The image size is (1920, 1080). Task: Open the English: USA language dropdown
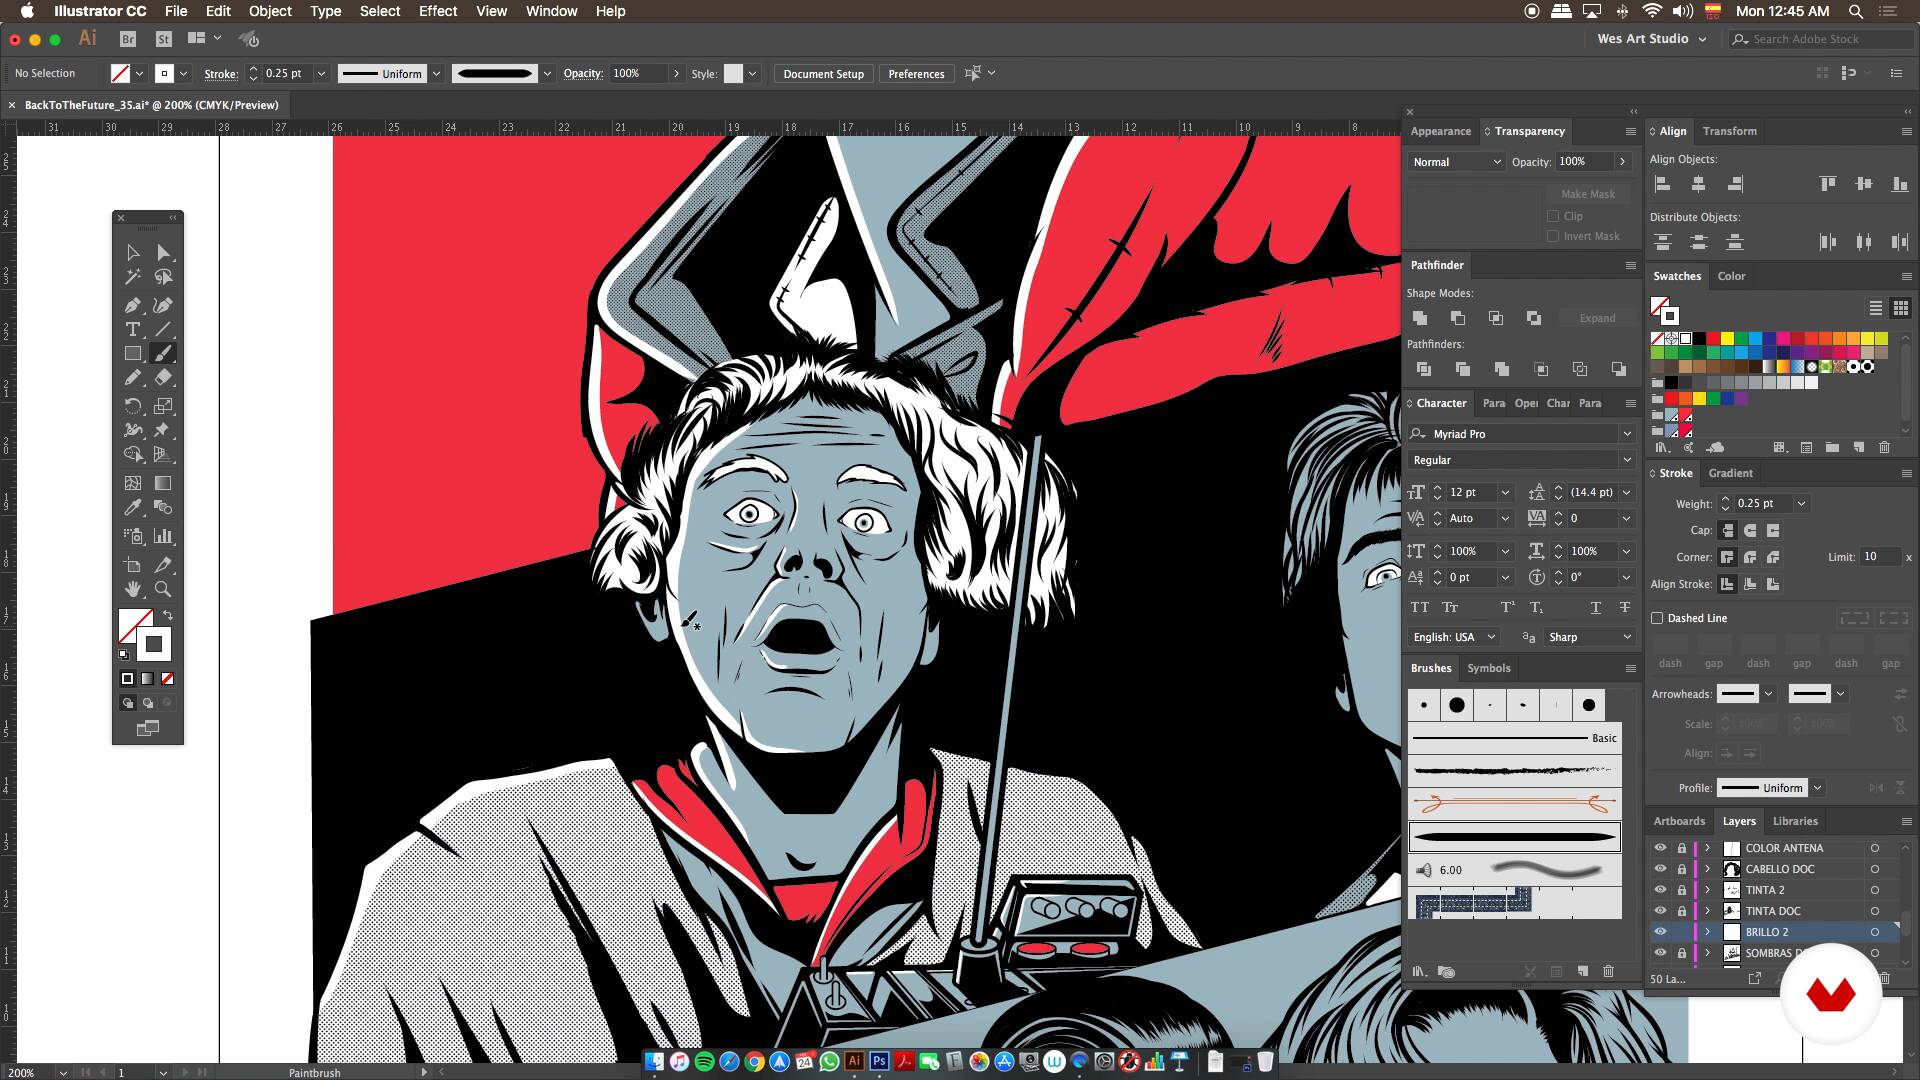click(1454, 637)
